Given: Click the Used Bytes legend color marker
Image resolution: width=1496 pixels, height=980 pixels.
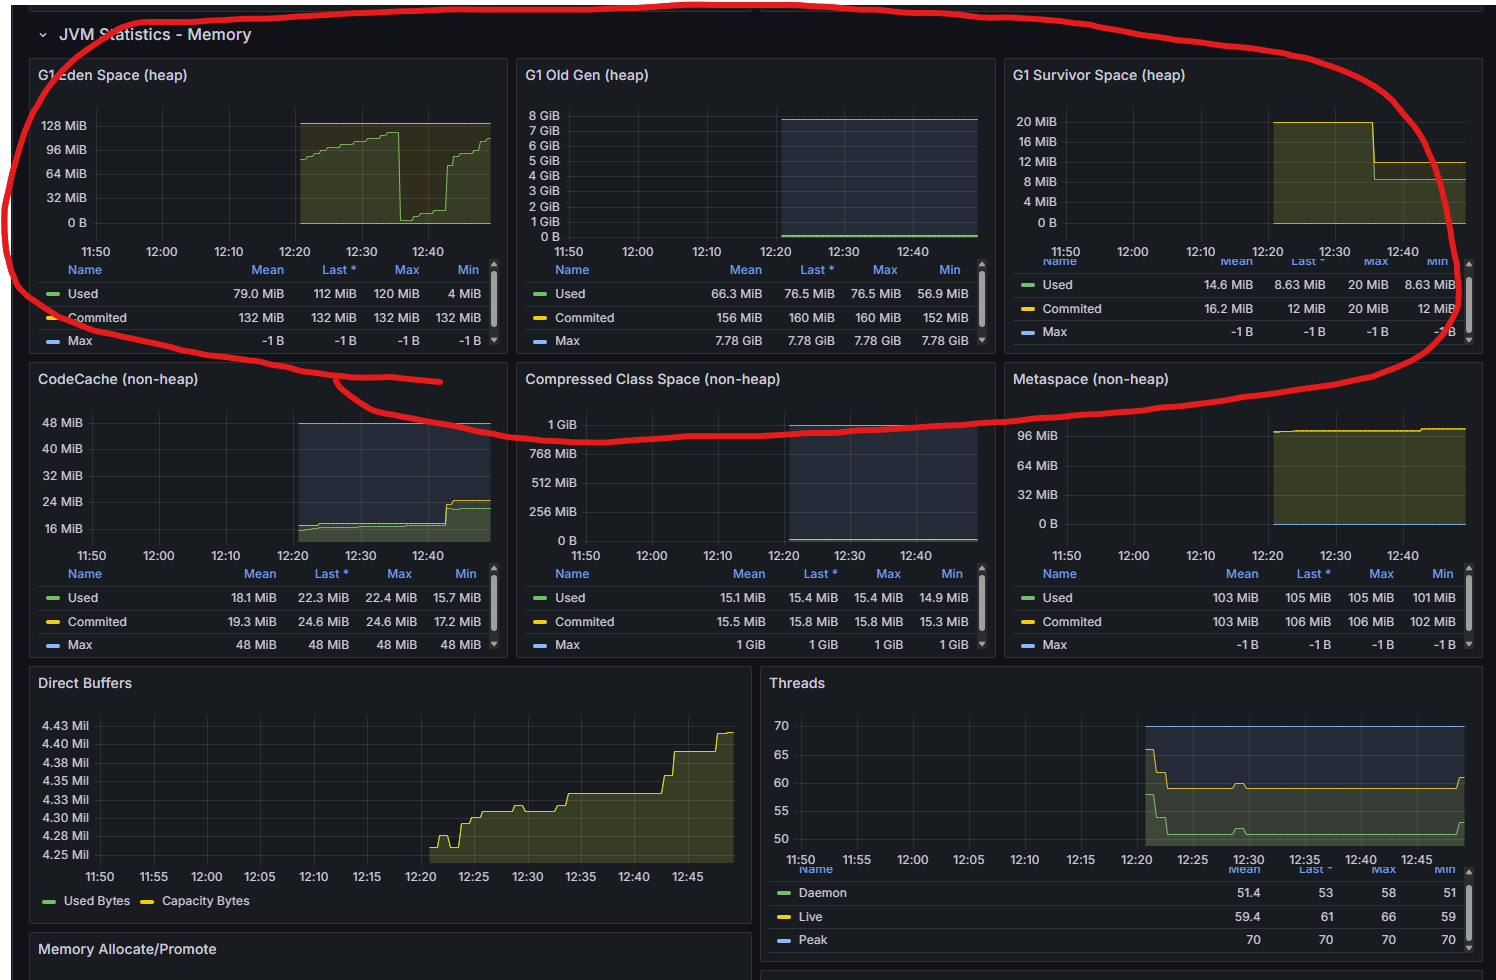Looking at the screenshot, I should point(49,901).
